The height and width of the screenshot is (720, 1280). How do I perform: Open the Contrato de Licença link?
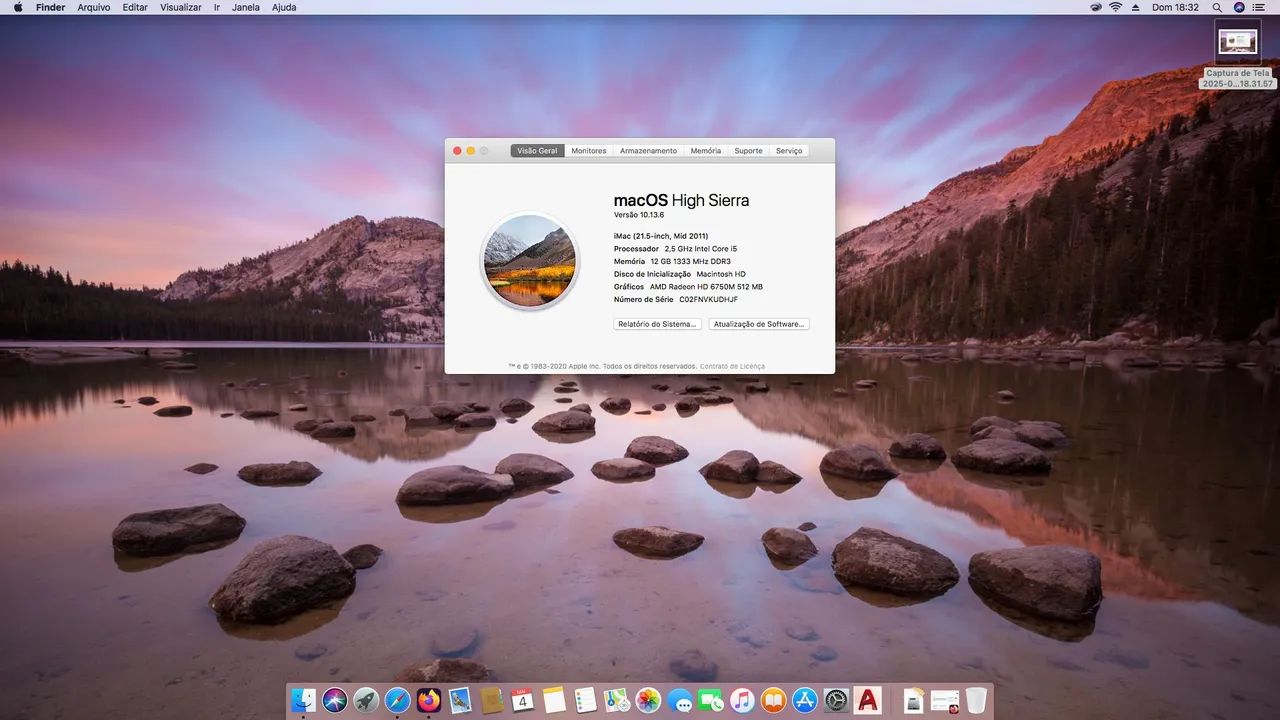(x=732, y=366)
